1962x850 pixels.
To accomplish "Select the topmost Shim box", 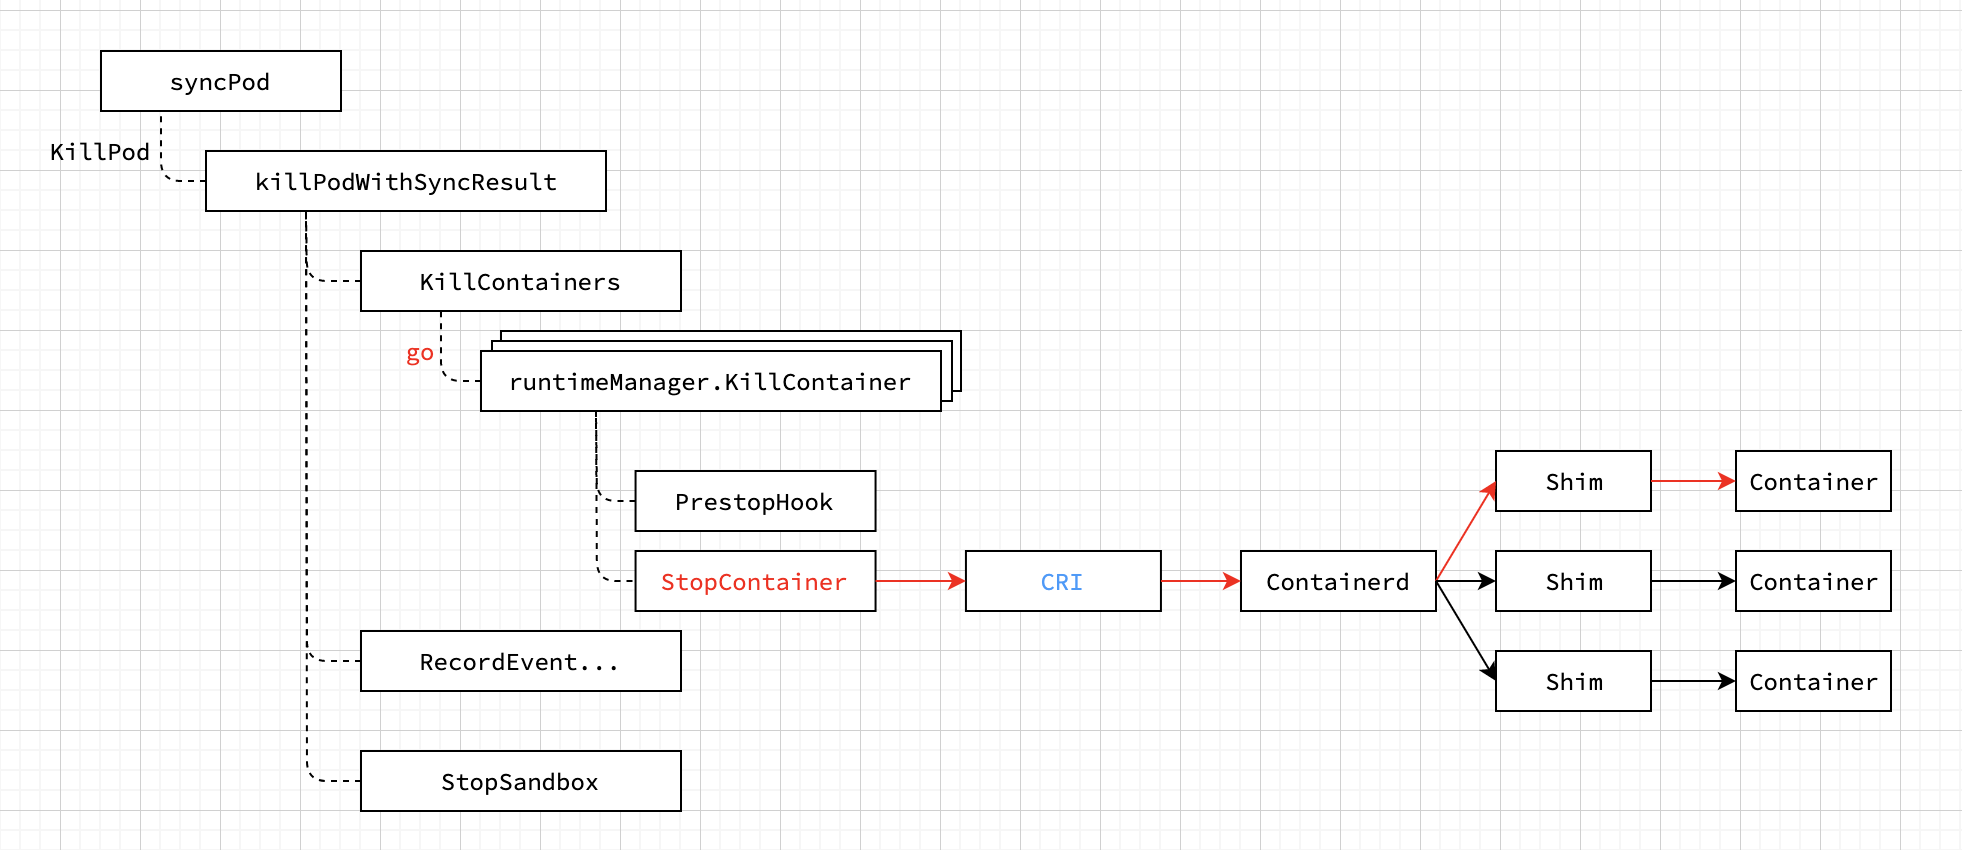I will pyautogui.click(x=1573, y=481).
